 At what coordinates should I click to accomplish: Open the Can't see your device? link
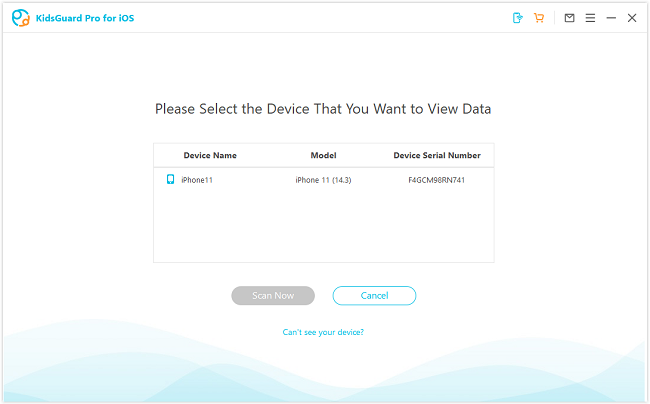(323, 332)
